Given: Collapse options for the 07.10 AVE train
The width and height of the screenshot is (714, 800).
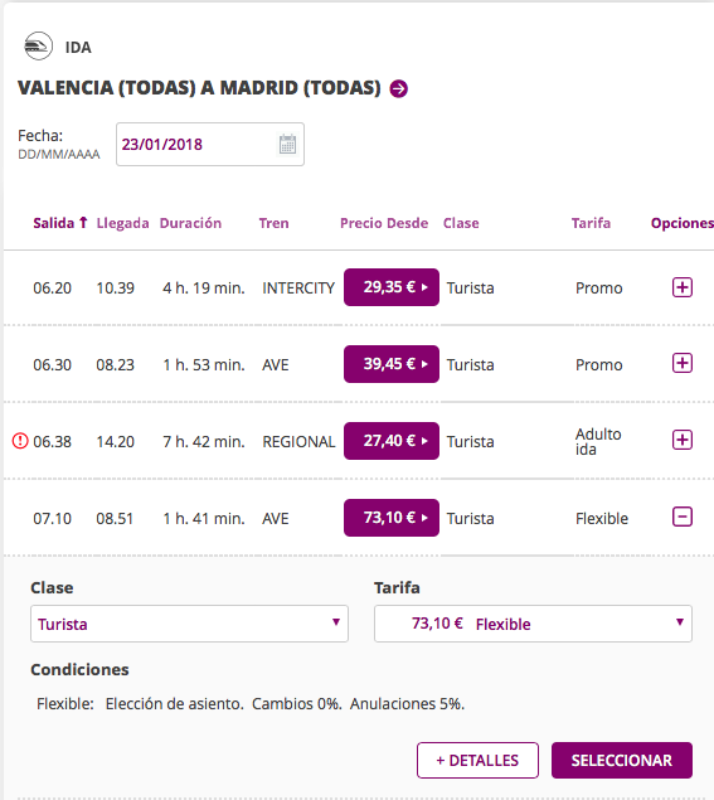Looking at the screenshot, I should pos(682,517).
